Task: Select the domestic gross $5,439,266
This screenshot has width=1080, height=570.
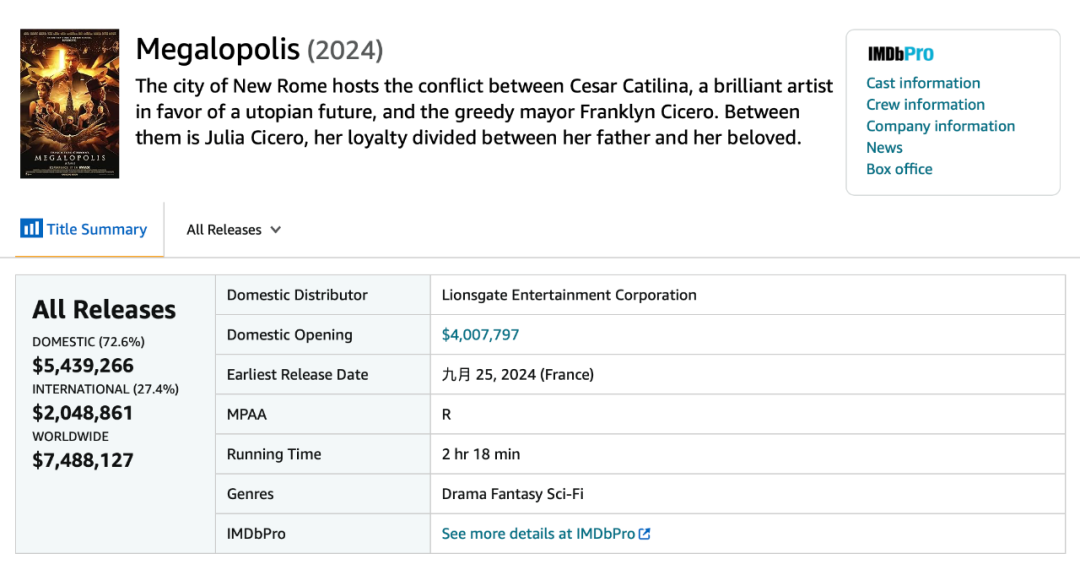Action: pyautogui.click(x=83, y=365)
